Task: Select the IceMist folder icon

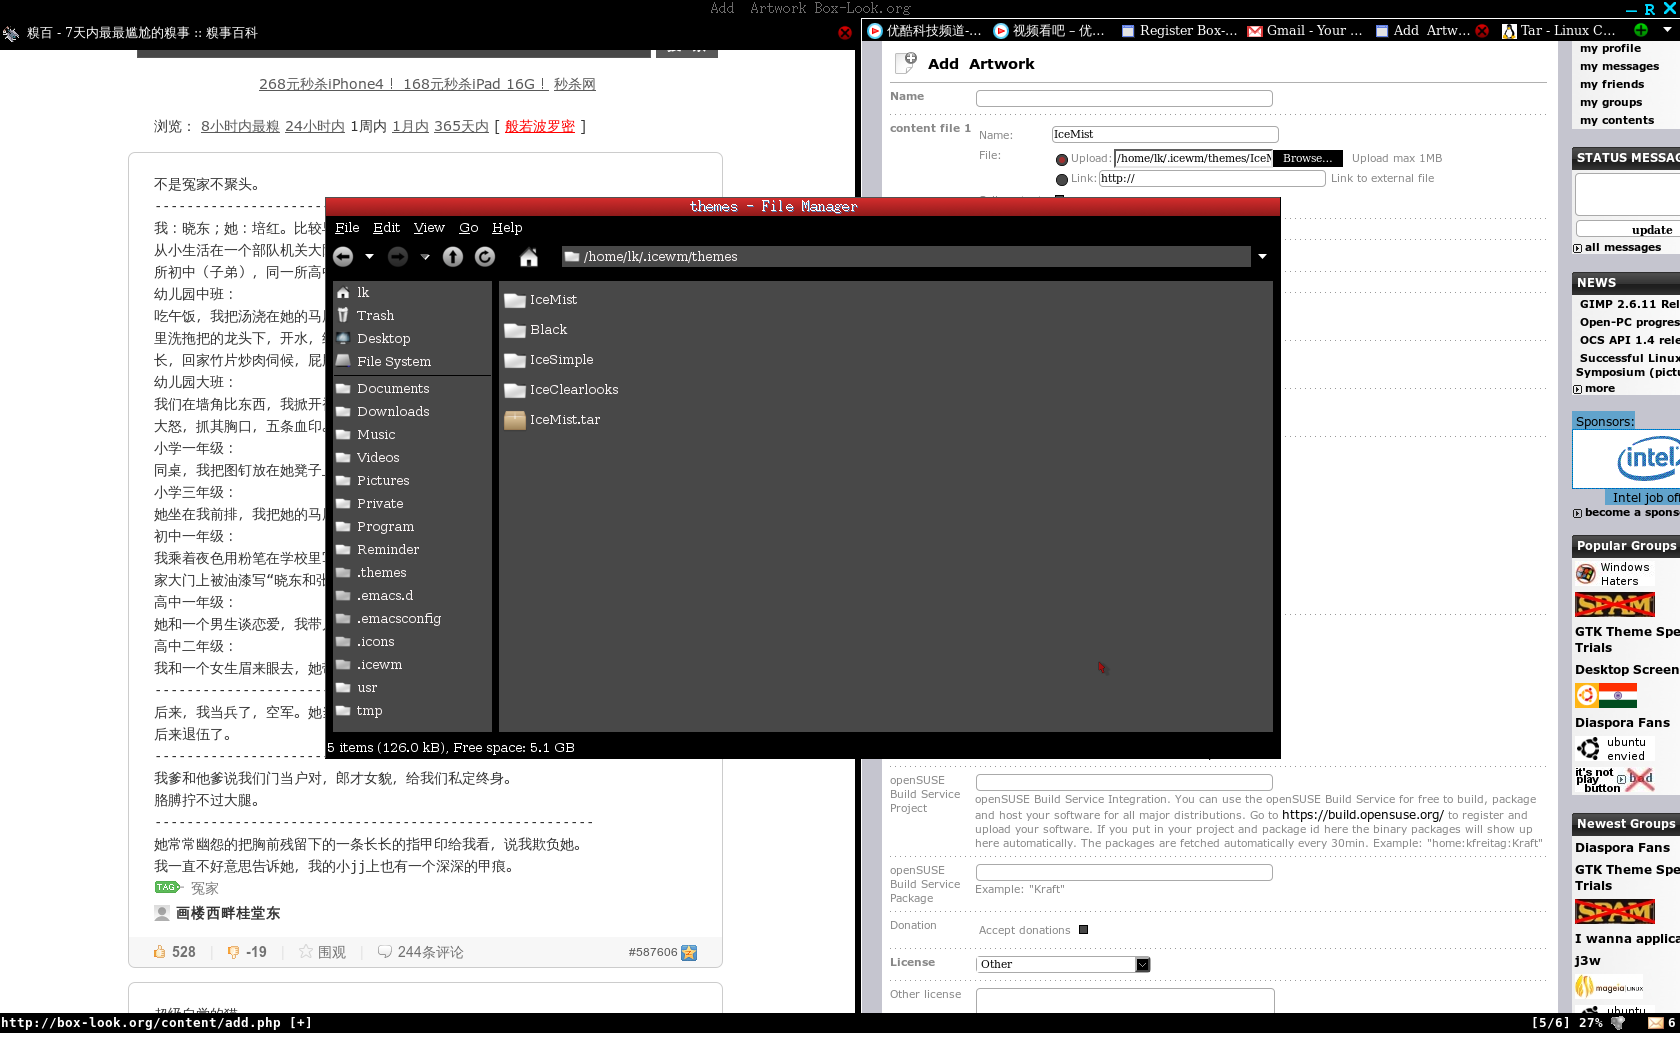Action: pyautogui.click(x=515, y=300)
